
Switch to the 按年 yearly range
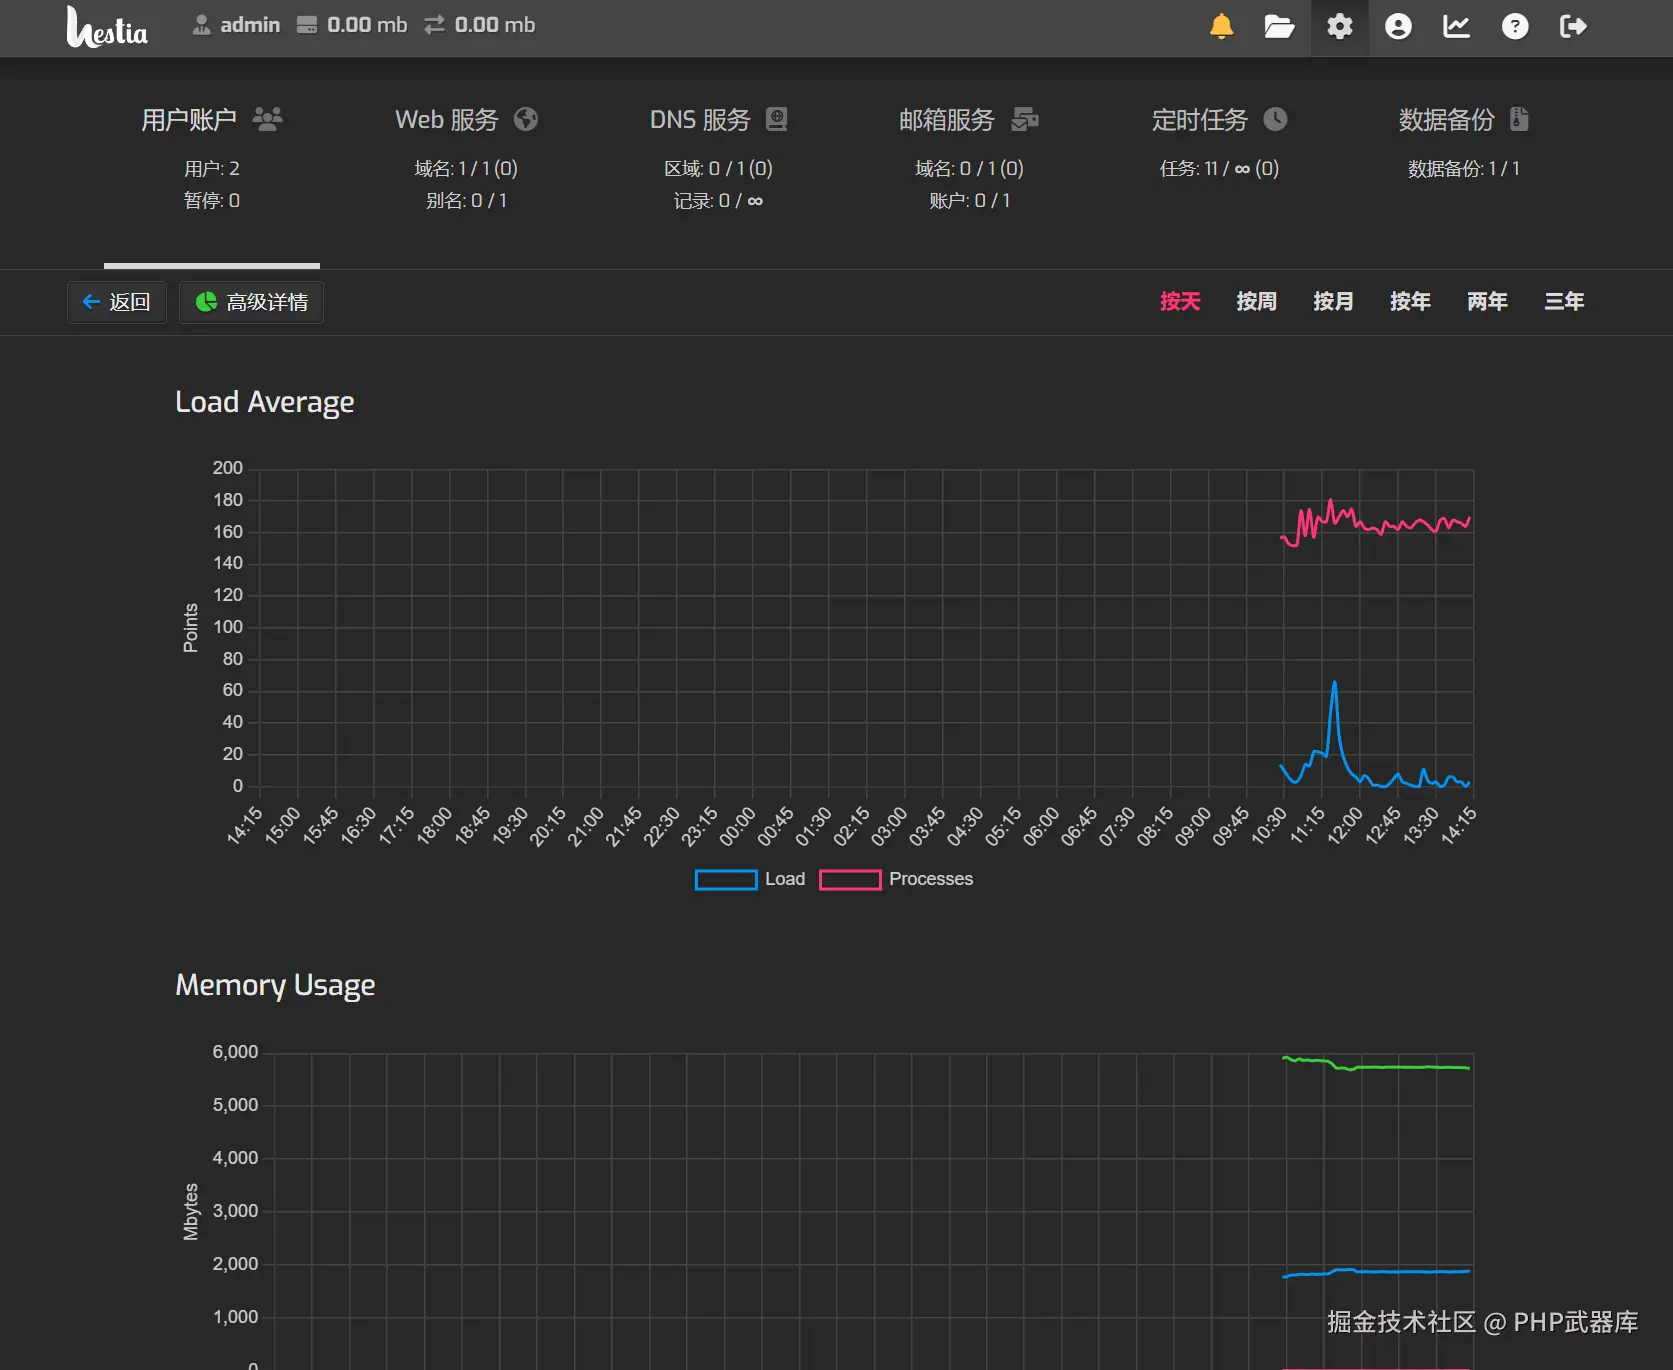pos(1411,301)
